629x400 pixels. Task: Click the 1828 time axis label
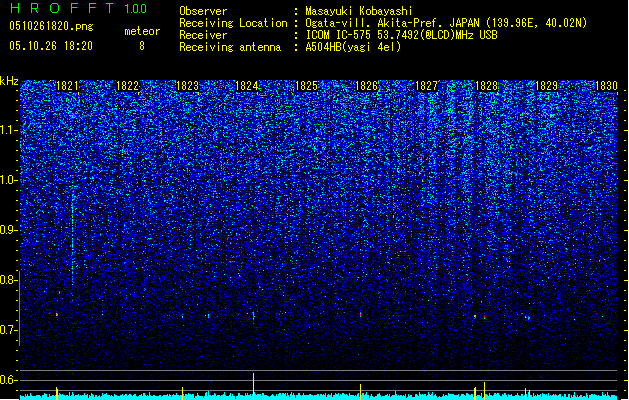coord(486,86)
